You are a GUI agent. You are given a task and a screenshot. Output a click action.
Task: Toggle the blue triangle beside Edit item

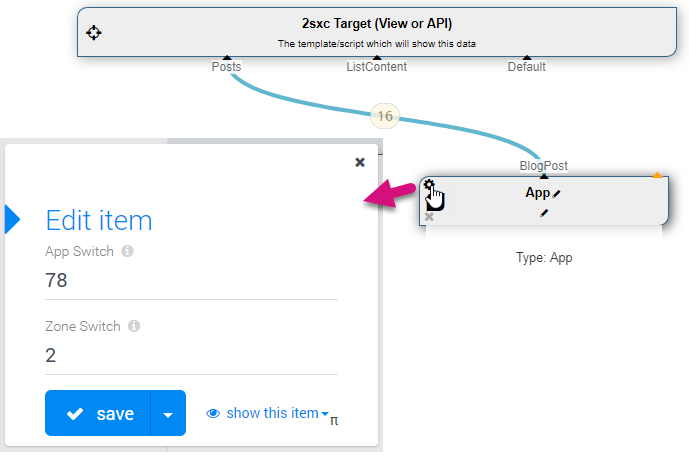(12, 219)
